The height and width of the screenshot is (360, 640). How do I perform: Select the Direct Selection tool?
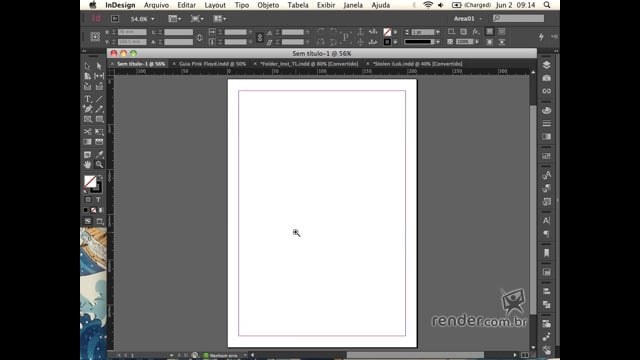tap(99, 66)
